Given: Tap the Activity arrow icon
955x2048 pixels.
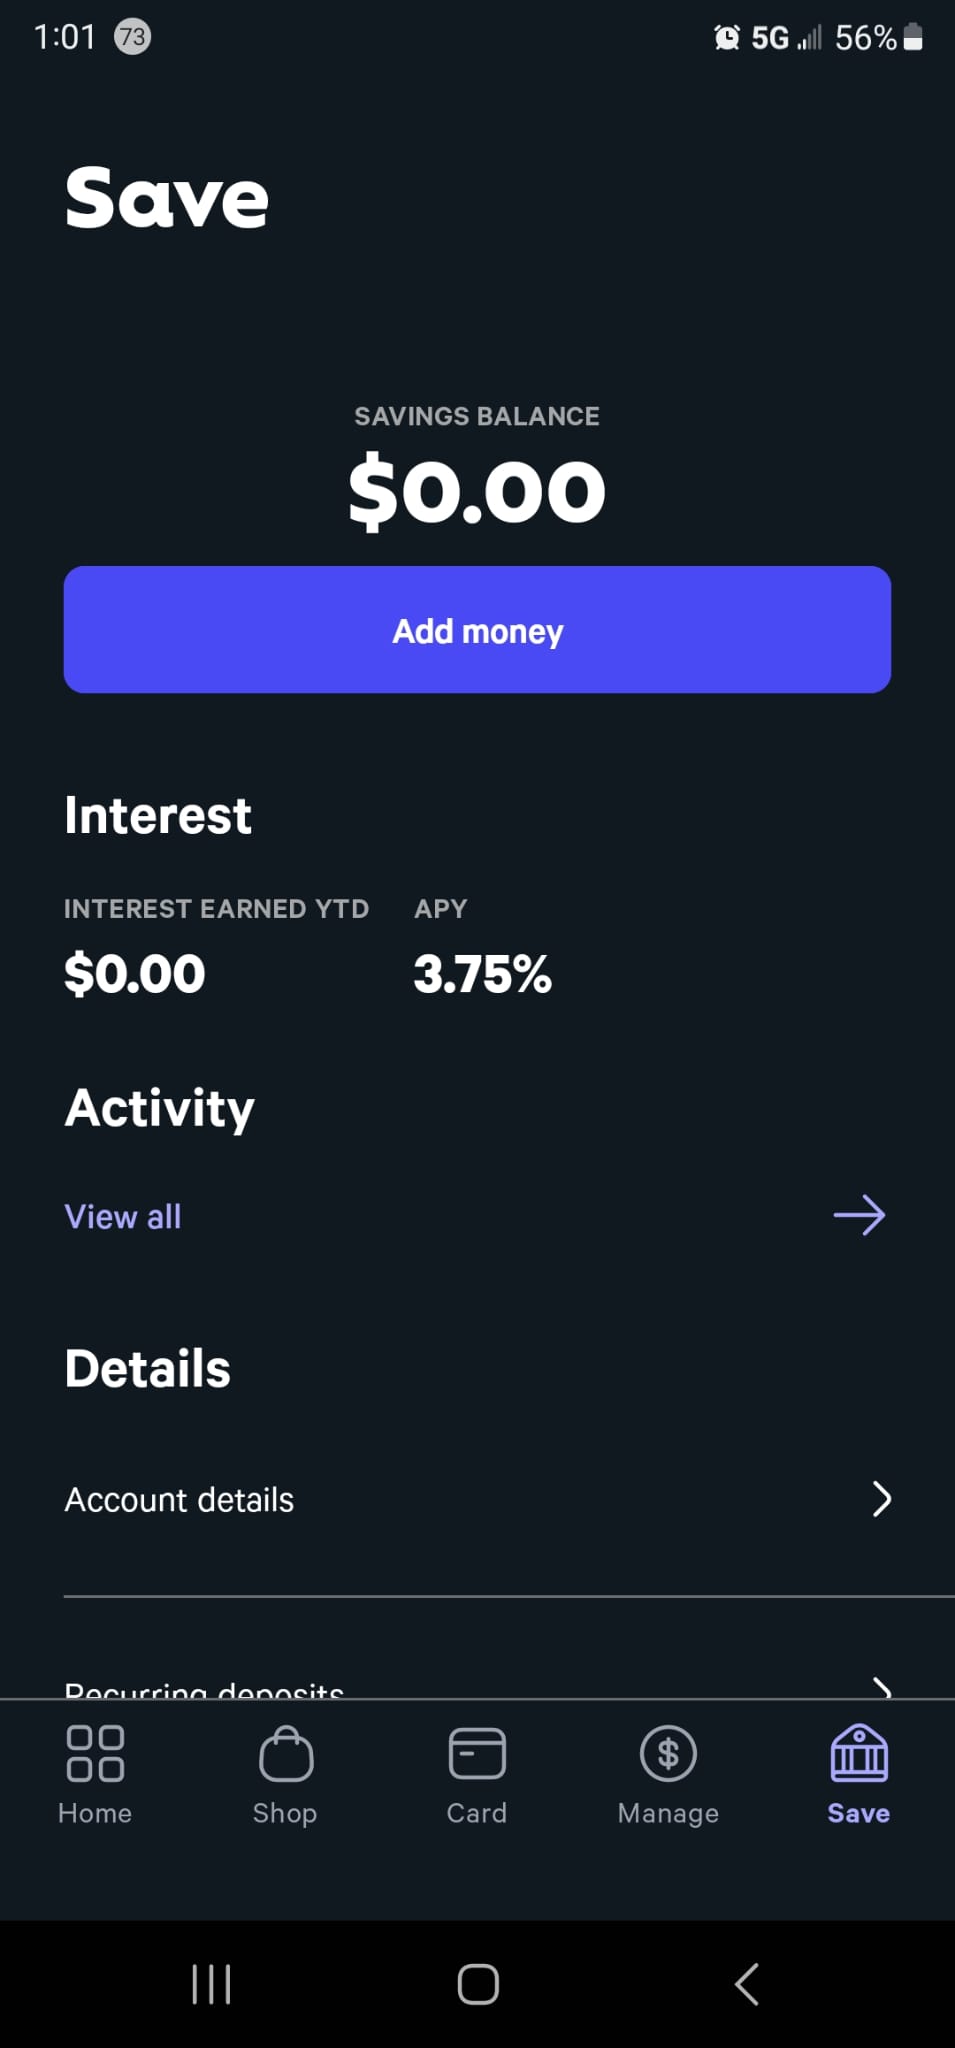Looking at the screenshot, I should pos(859,1216).
